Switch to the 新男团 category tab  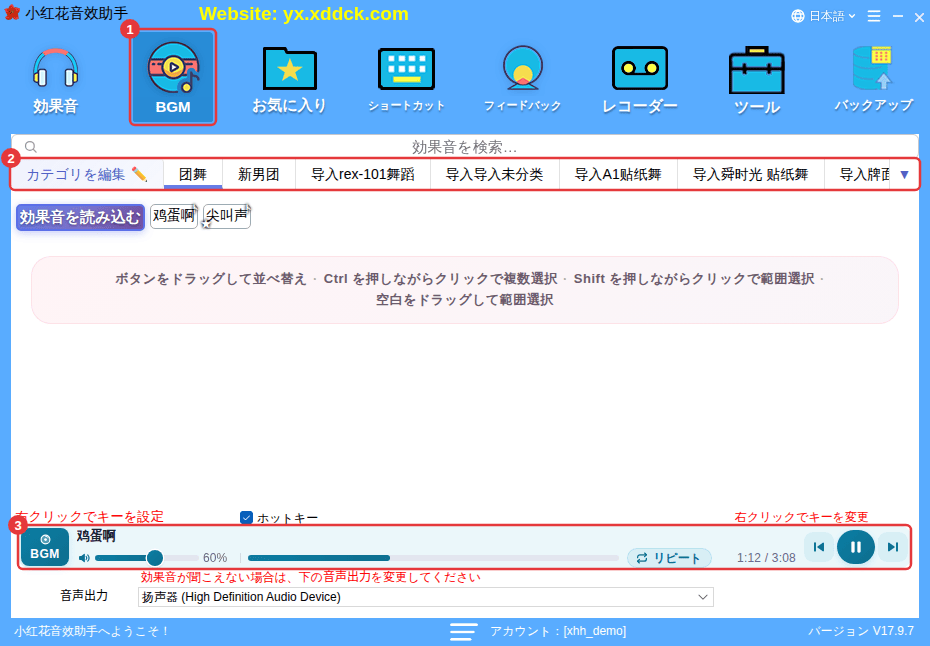coord(259,174)
